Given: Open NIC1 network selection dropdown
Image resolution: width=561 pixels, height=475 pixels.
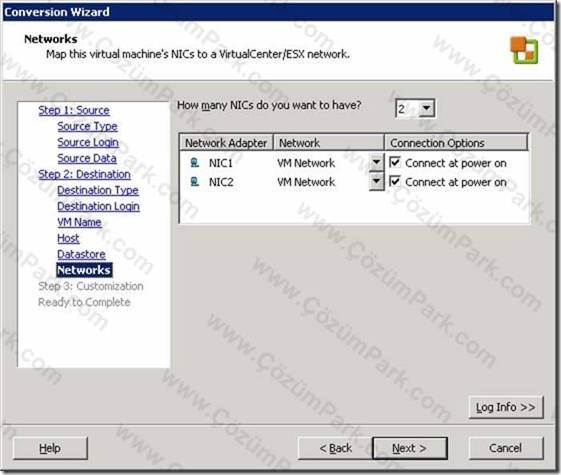Looking at the screenshot, I should coord(376,163).
